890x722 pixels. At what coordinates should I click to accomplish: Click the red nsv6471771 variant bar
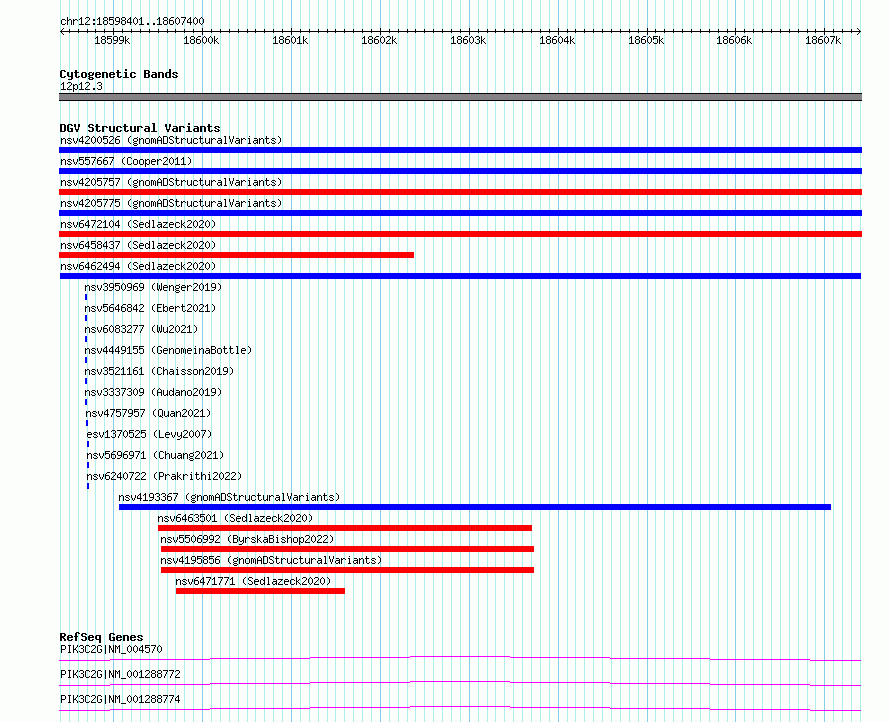click(260, 591)
